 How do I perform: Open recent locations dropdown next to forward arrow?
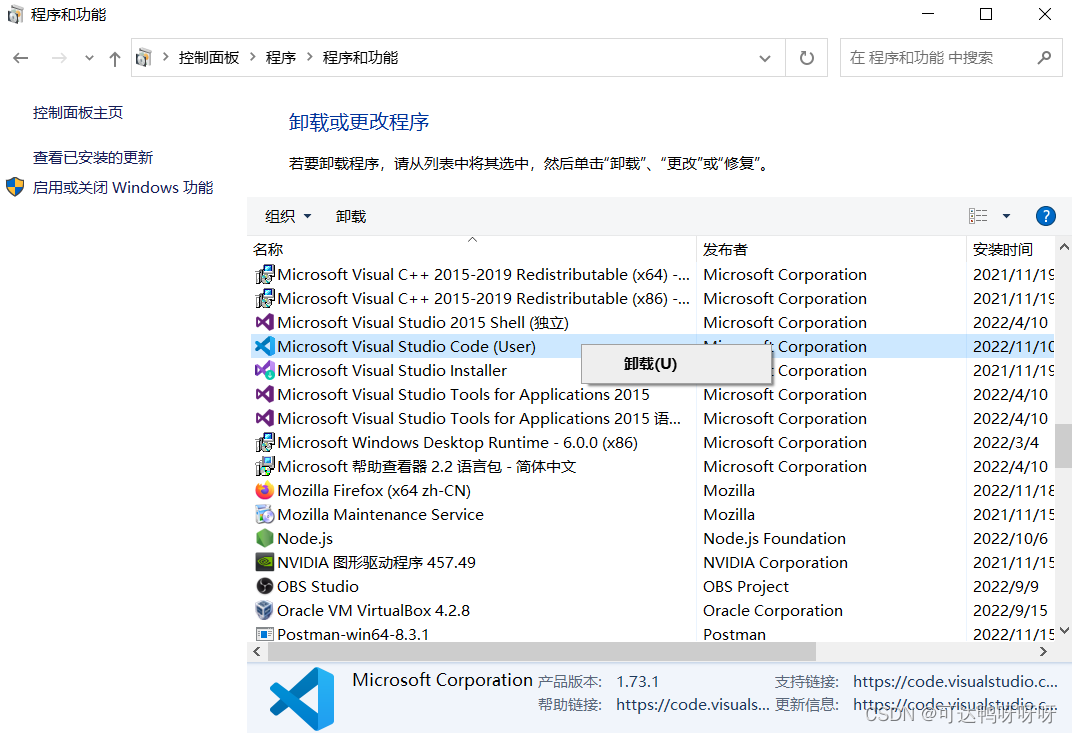[90, 58]
